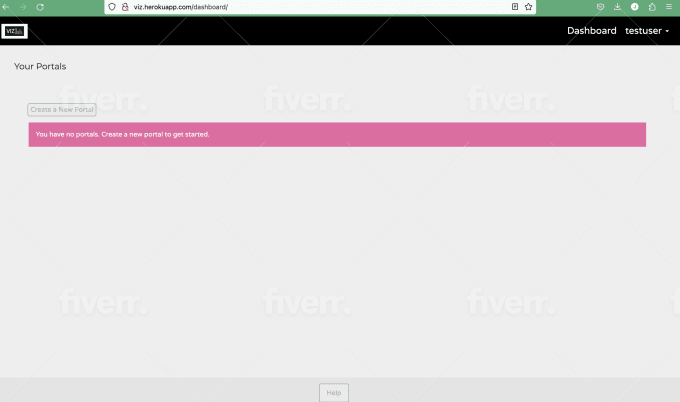
Task: Go forward with the browser arrow
Action: (22, 6)
